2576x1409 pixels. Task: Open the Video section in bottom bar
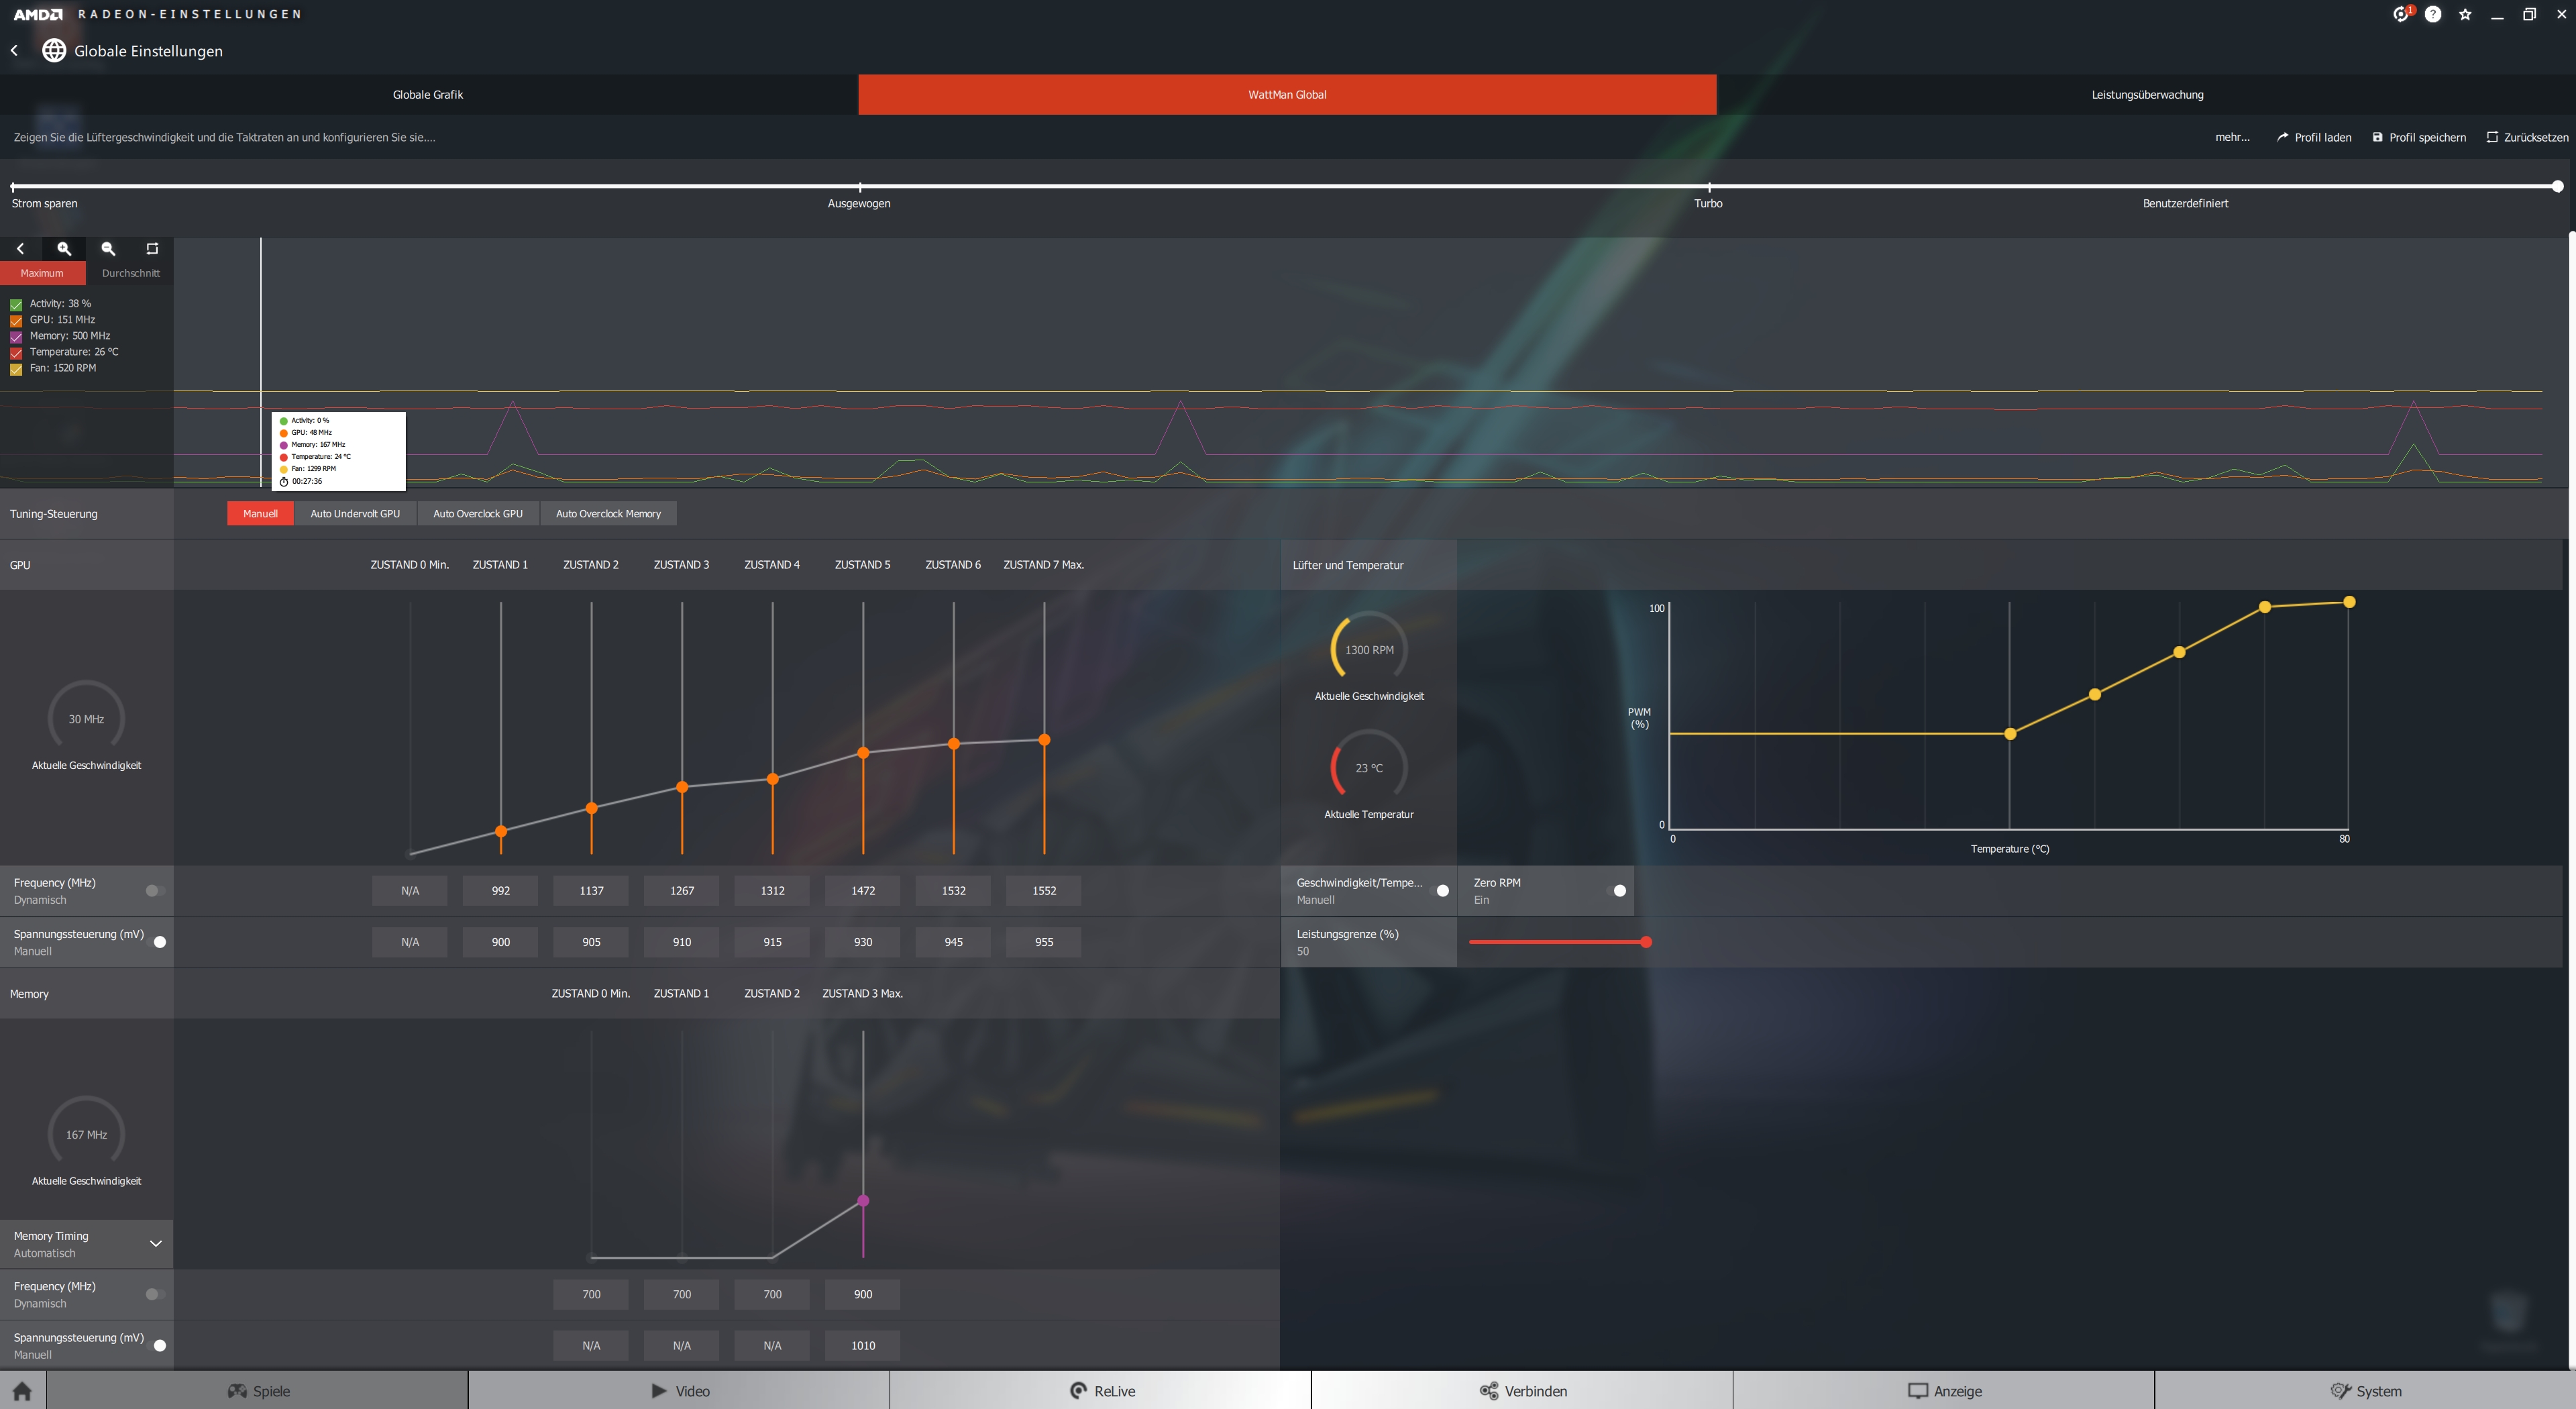pos(679,1391)
